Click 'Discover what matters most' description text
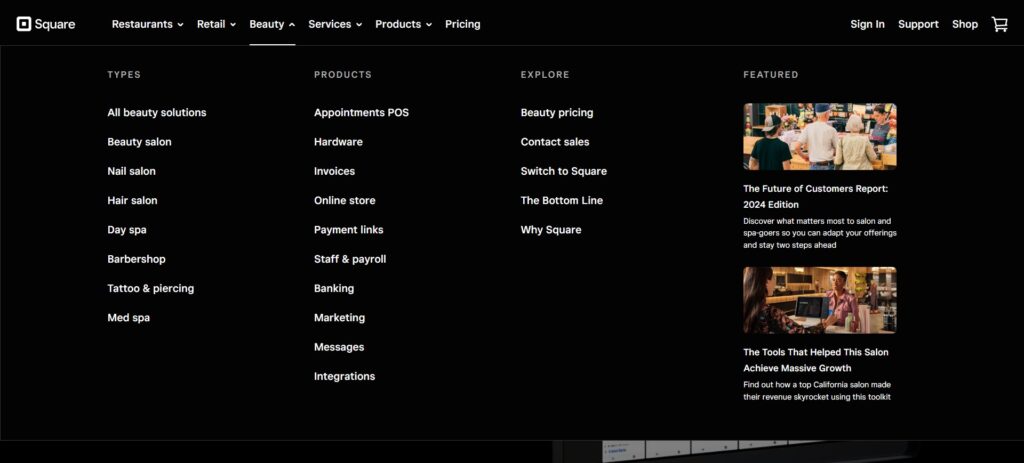 [x=820, y=233]
